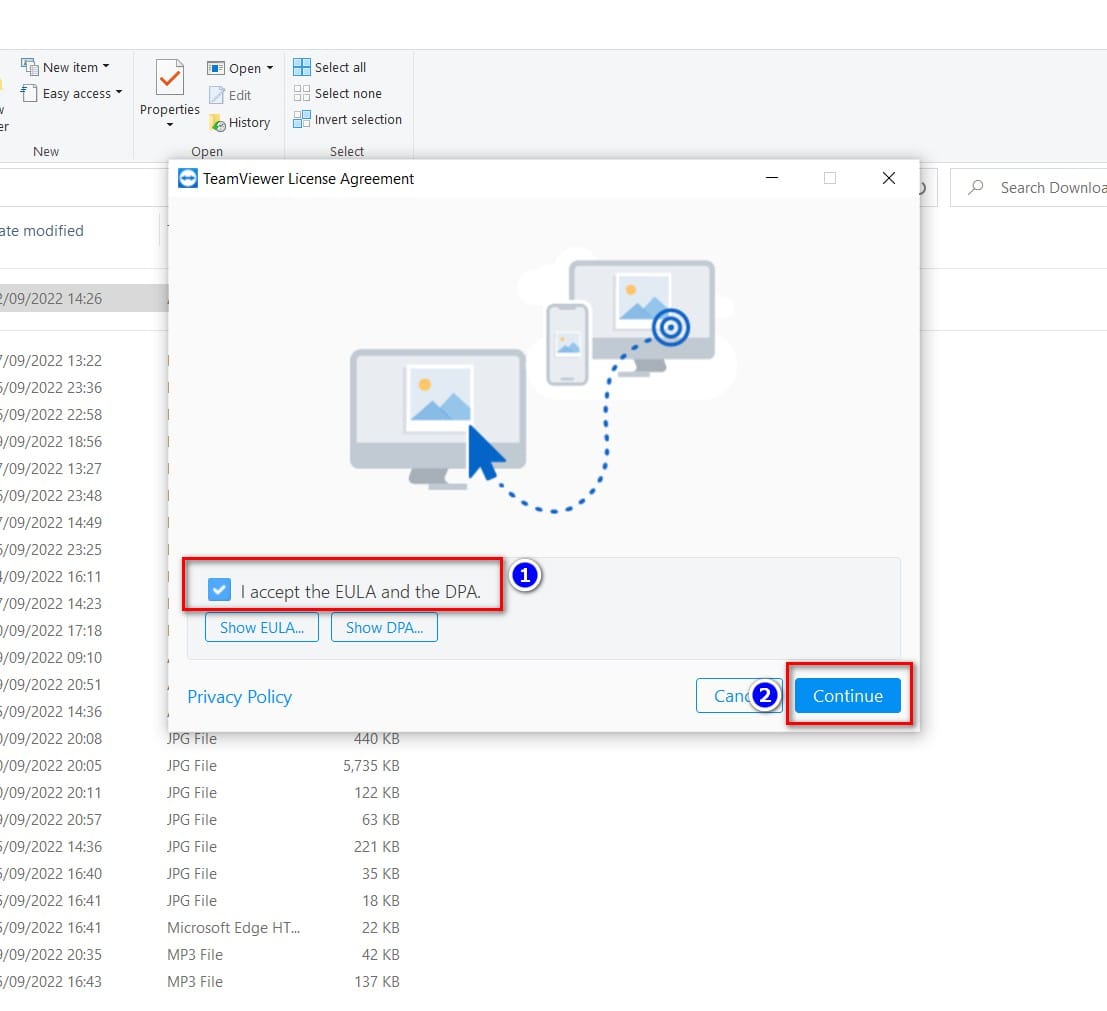Uncheck the EULA and DPA acceptance checkbox
1107x1011 pixels.
220,590
